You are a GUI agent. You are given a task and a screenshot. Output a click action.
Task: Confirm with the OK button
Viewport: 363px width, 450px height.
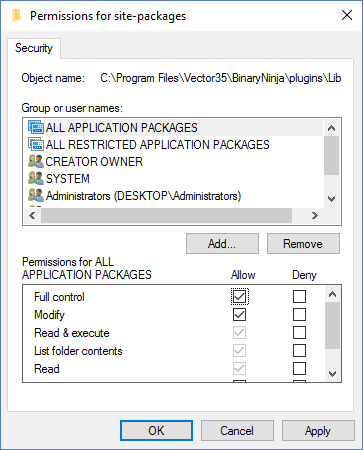coord(156,430)
